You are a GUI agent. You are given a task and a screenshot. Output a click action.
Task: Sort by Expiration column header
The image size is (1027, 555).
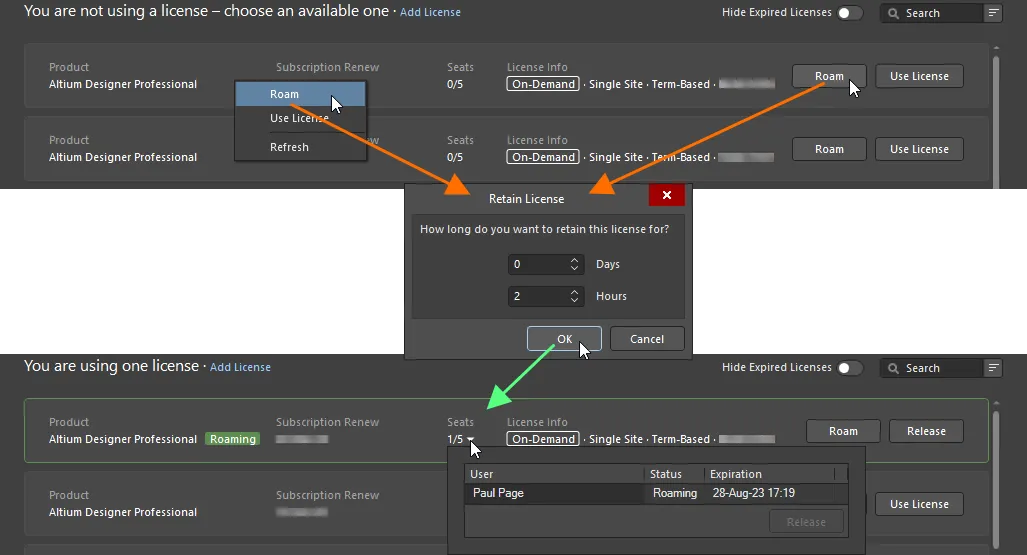click(770, 474)
